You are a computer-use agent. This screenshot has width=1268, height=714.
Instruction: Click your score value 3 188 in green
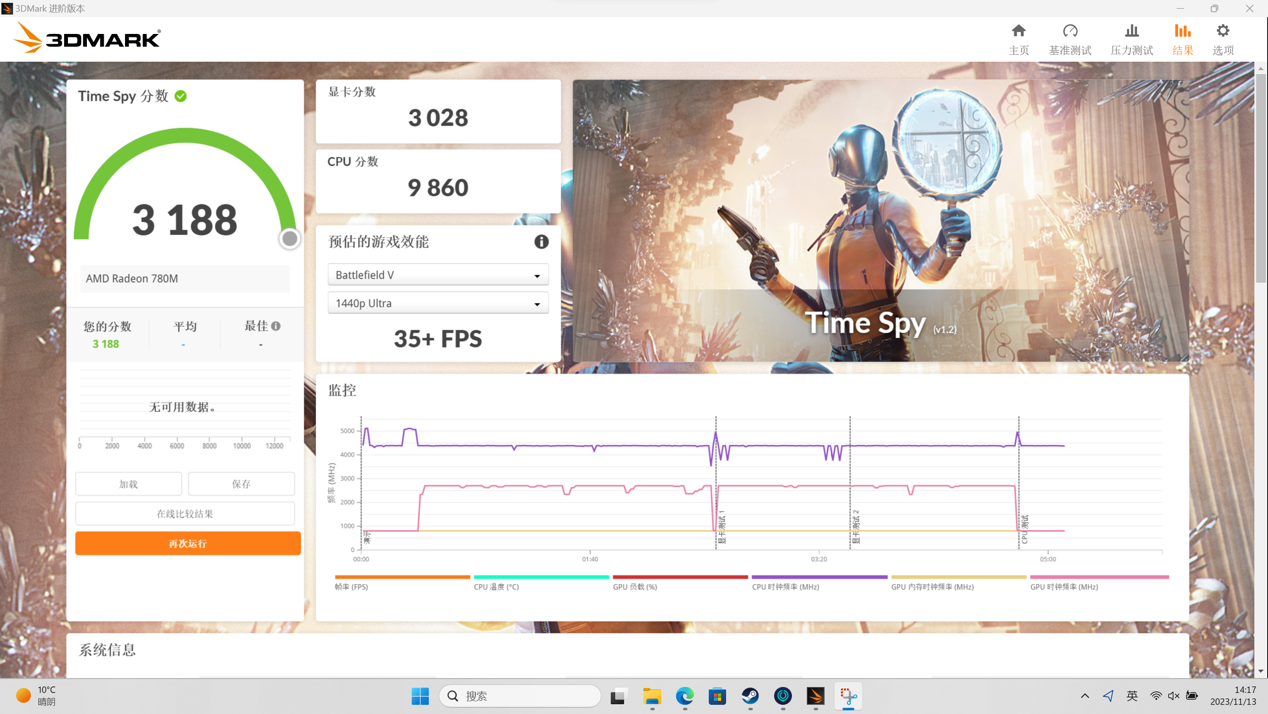tap(105, 344)
